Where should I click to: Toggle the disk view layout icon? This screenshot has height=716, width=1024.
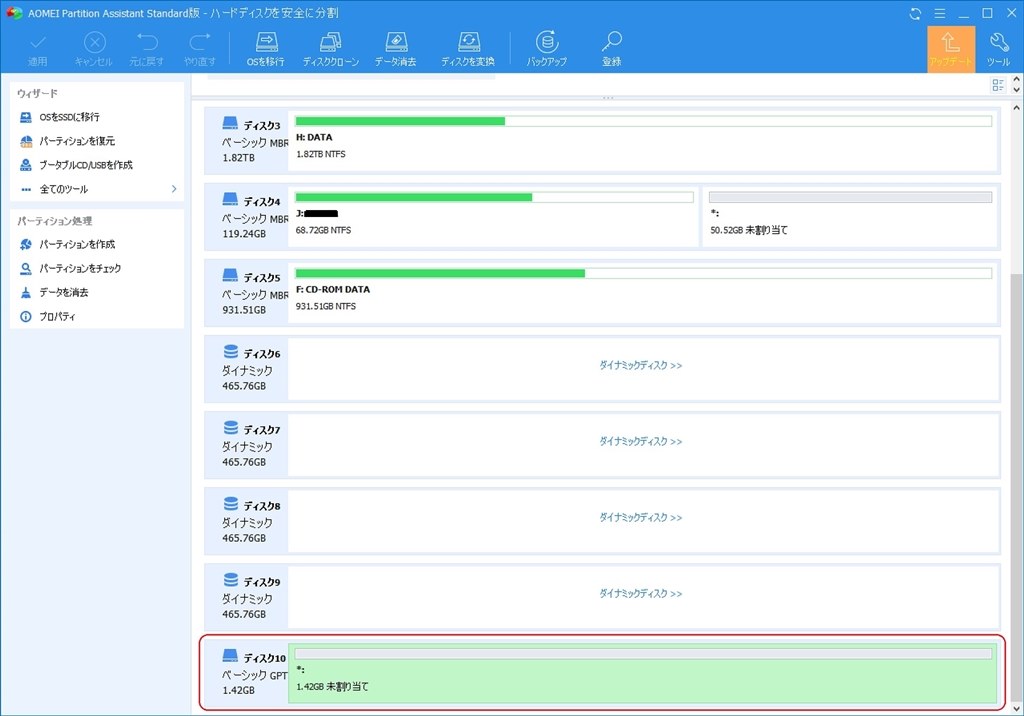point(998,85)
